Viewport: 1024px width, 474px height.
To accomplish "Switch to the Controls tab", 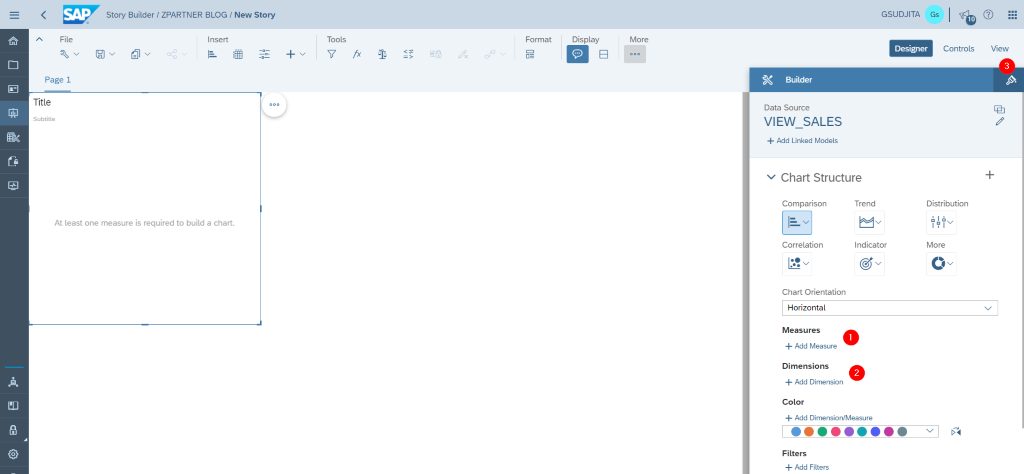I will coord(958,48).
